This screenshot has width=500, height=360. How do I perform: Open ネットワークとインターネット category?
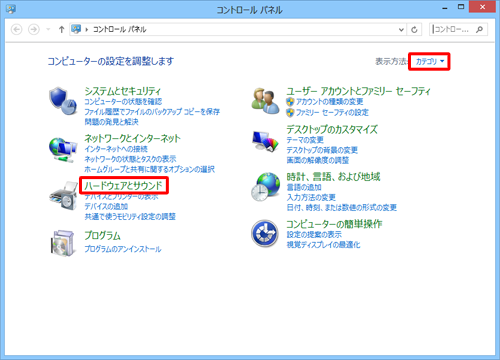point(132,138)
